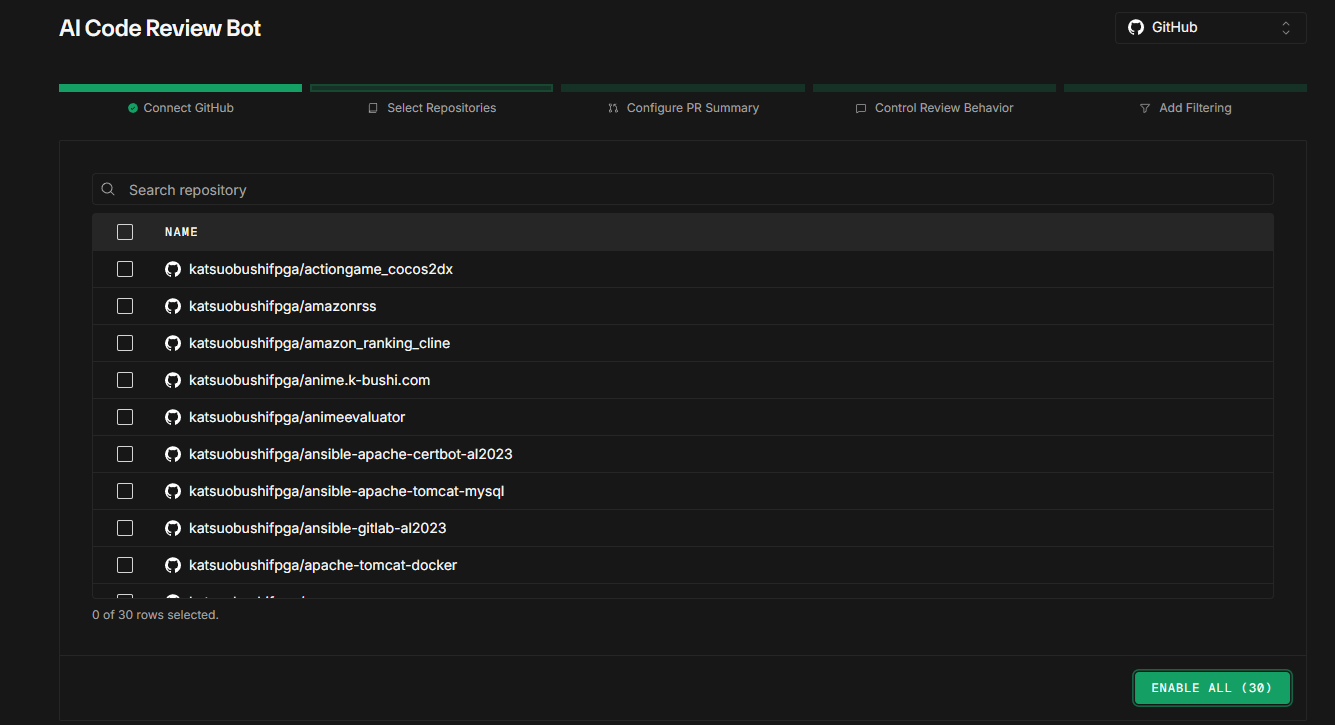Screen dimensions: 1335x725
Task: Click the Add Filtering progress bar
Action: point(1185,88)
